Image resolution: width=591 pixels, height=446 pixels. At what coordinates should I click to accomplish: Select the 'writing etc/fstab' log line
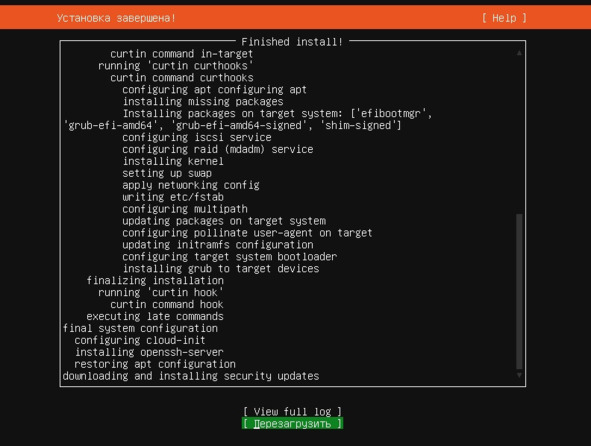[x=173, y=197]
